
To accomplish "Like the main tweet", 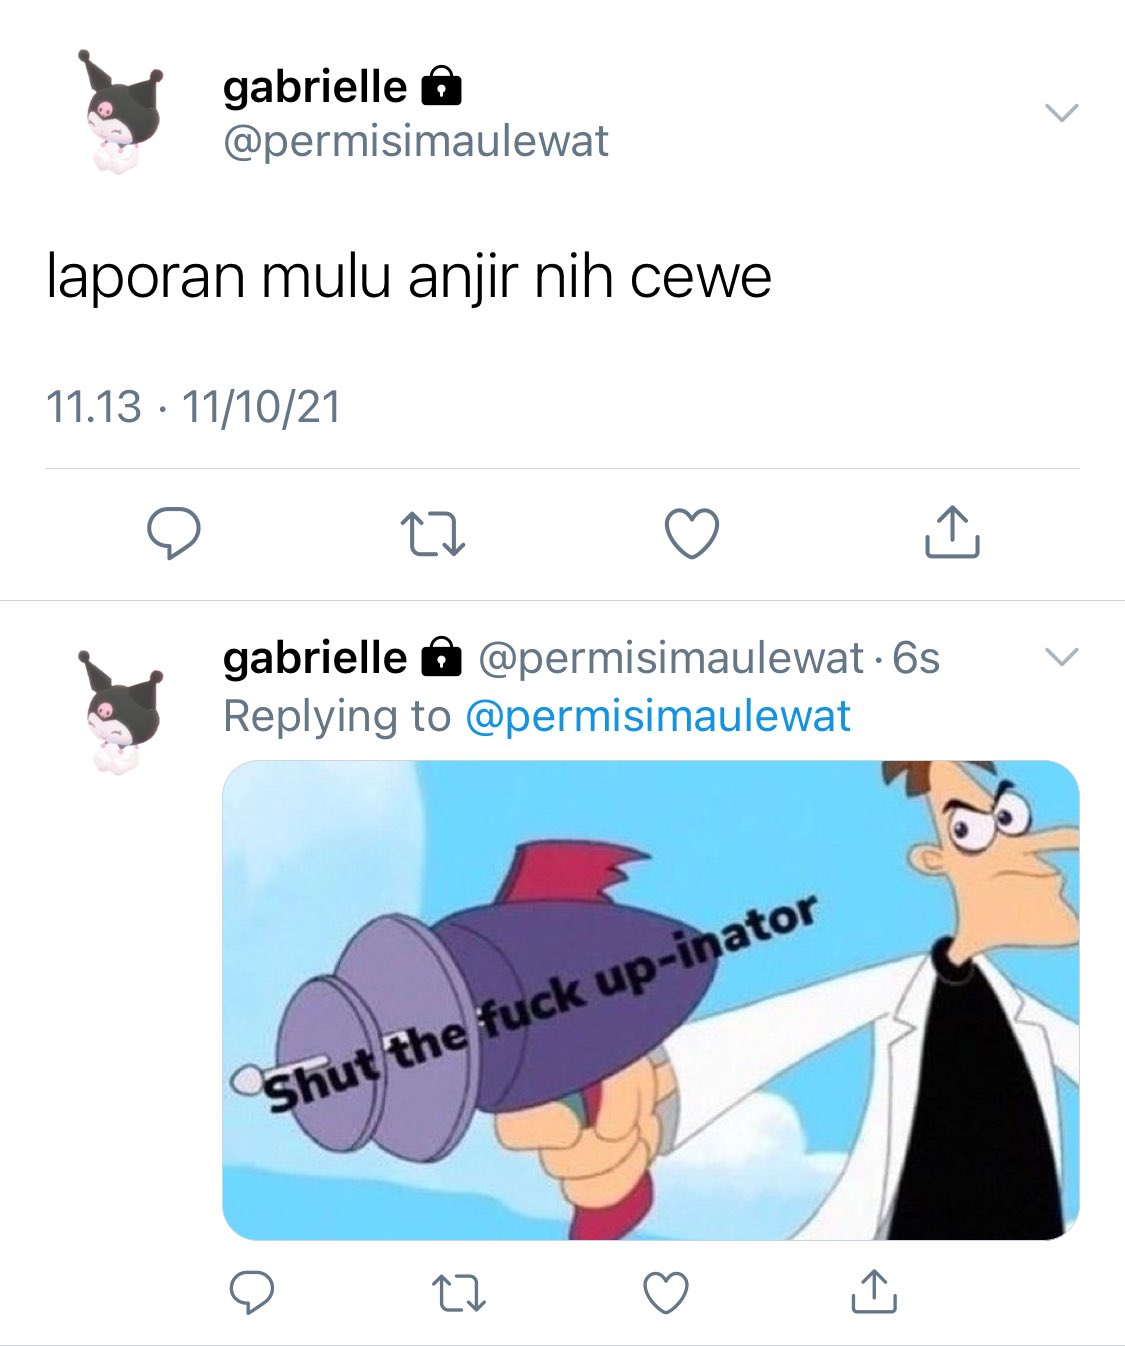I will click(692, 533).
